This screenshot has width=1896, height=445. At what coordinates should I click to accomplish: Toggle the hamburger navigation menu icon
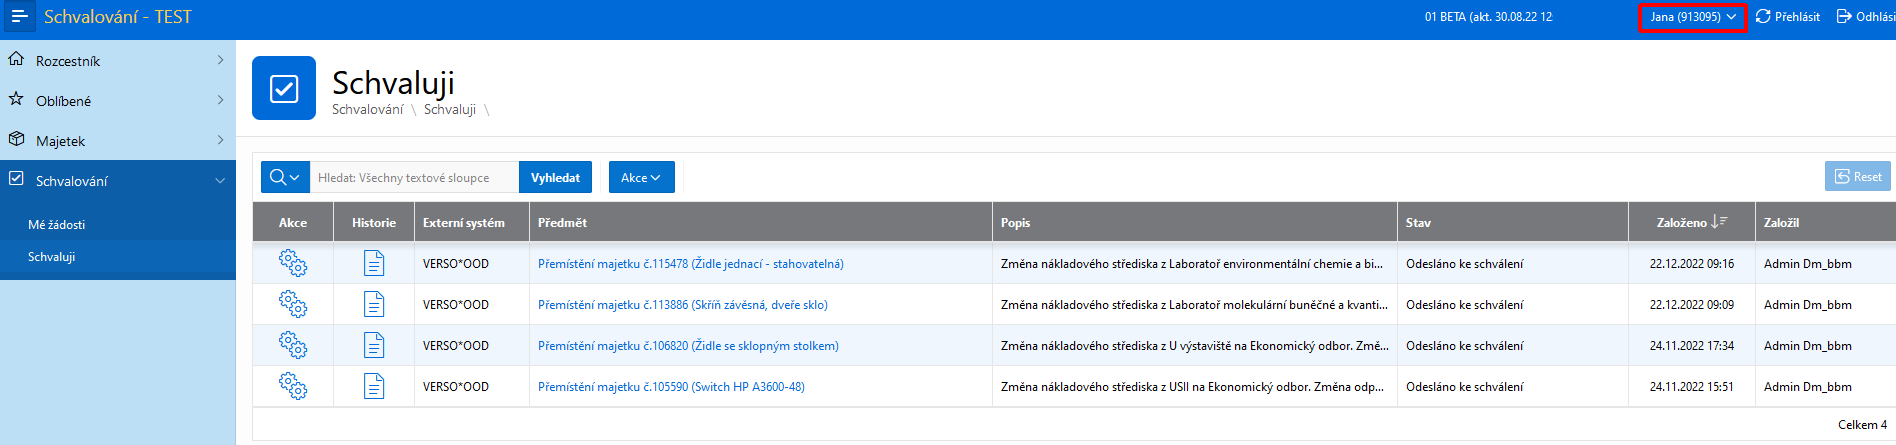19,17
